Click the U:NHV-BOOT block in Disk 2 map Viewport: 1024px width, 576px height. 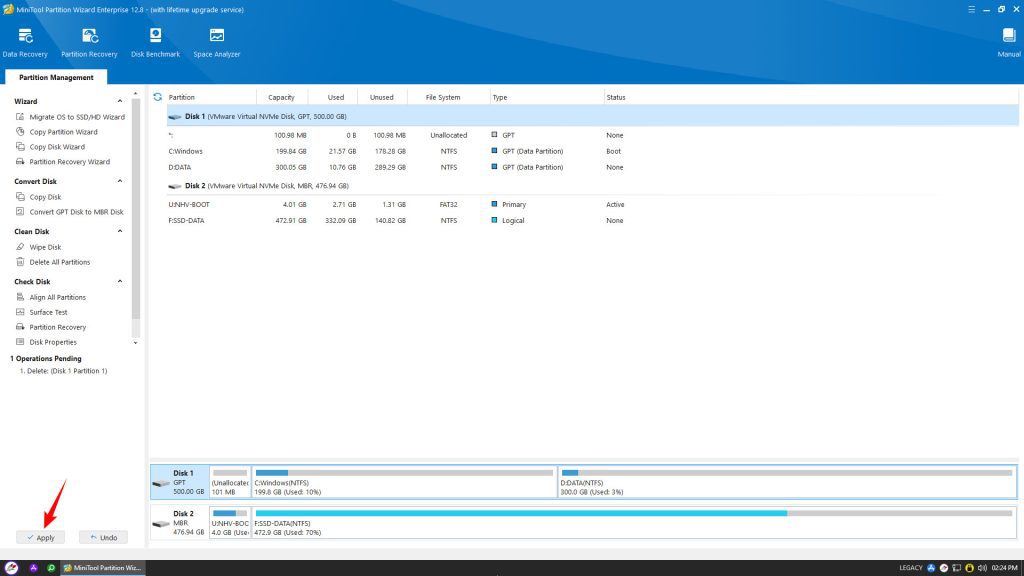click(230, 522)
